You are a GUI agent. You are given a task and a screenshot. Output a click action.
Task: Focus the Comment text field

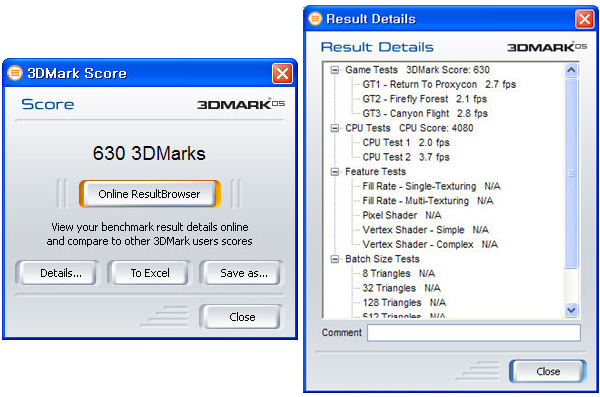pos(474,333)
